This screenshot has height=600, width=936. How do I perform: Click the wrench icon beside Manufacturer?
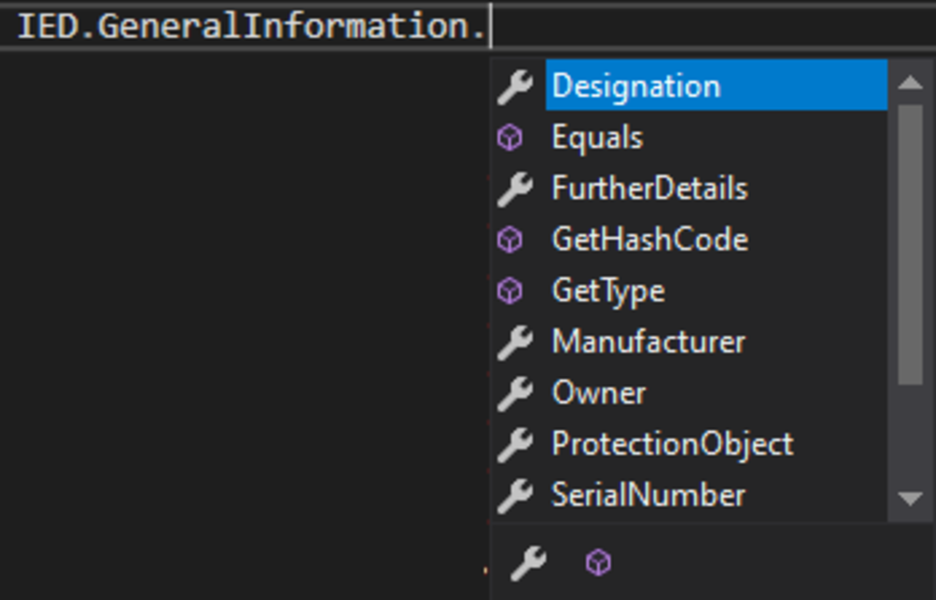(x=515, y=343)
